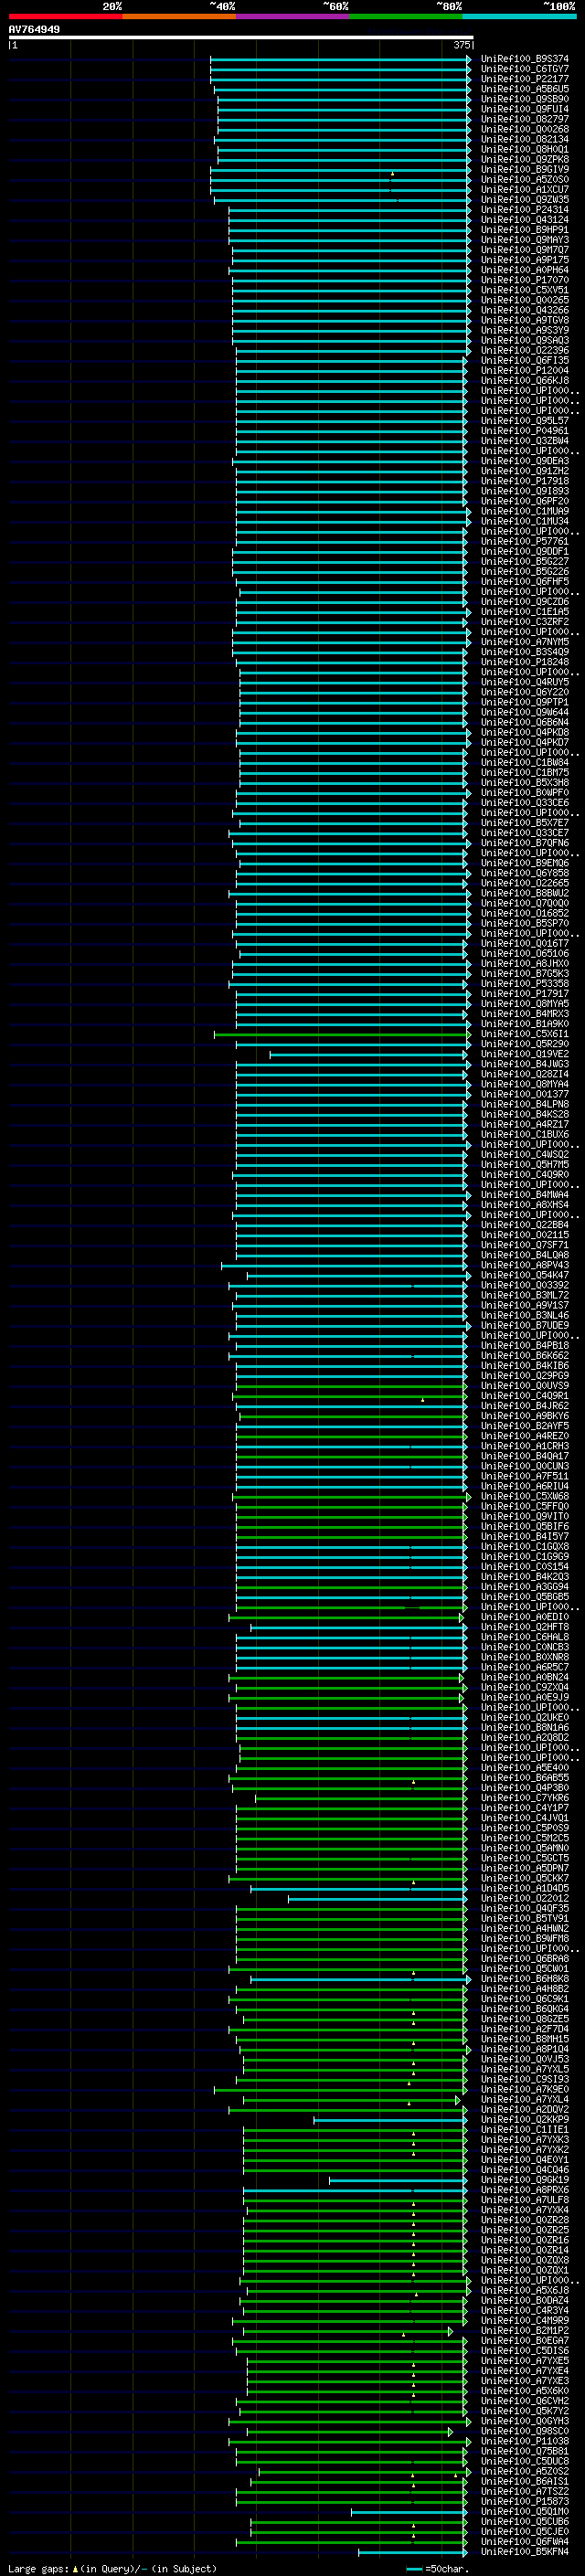The height and width of the screenshot is (2576, 585).
Task: Open hit UniRef100_C6TGY7
Action: tap(525, 69)
